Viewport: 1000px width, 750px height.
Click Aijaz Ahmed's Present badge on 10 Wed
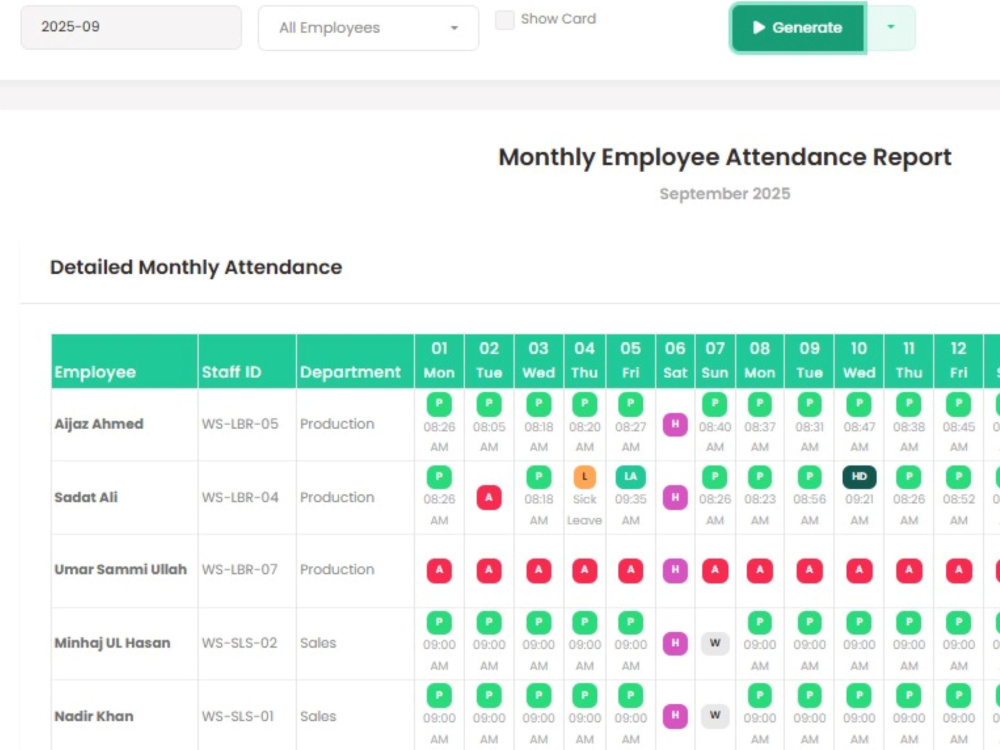click(x=859, y=404)
